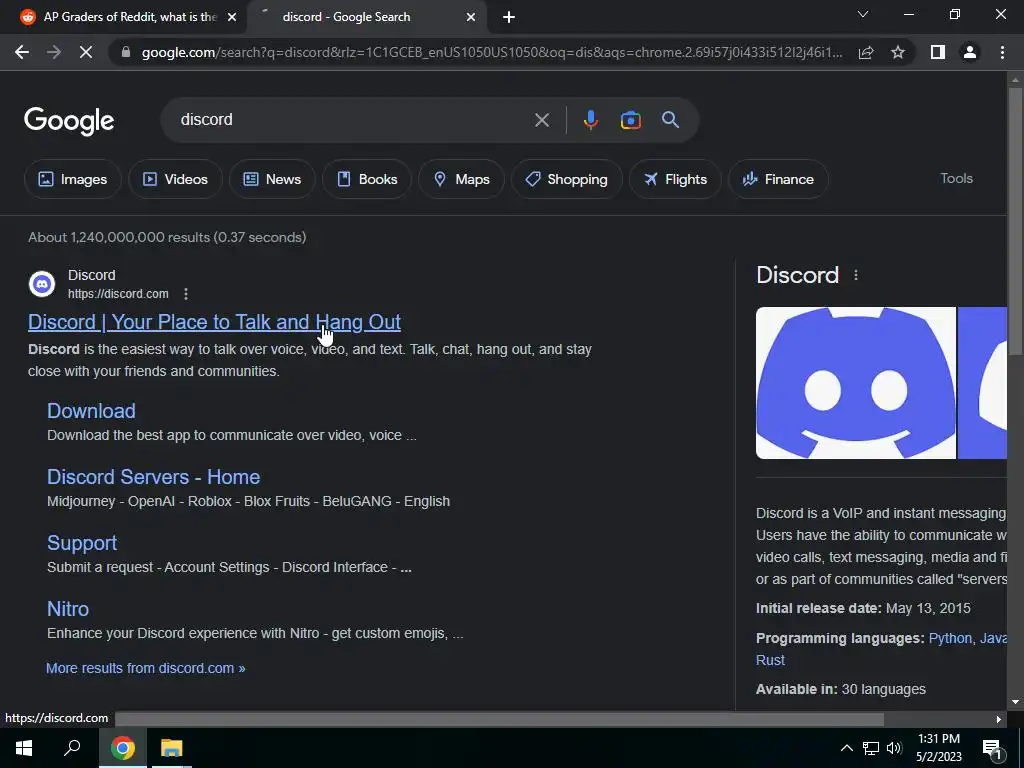Open the search Tools options
The image size is (1024, 768).
pos(956,178)
